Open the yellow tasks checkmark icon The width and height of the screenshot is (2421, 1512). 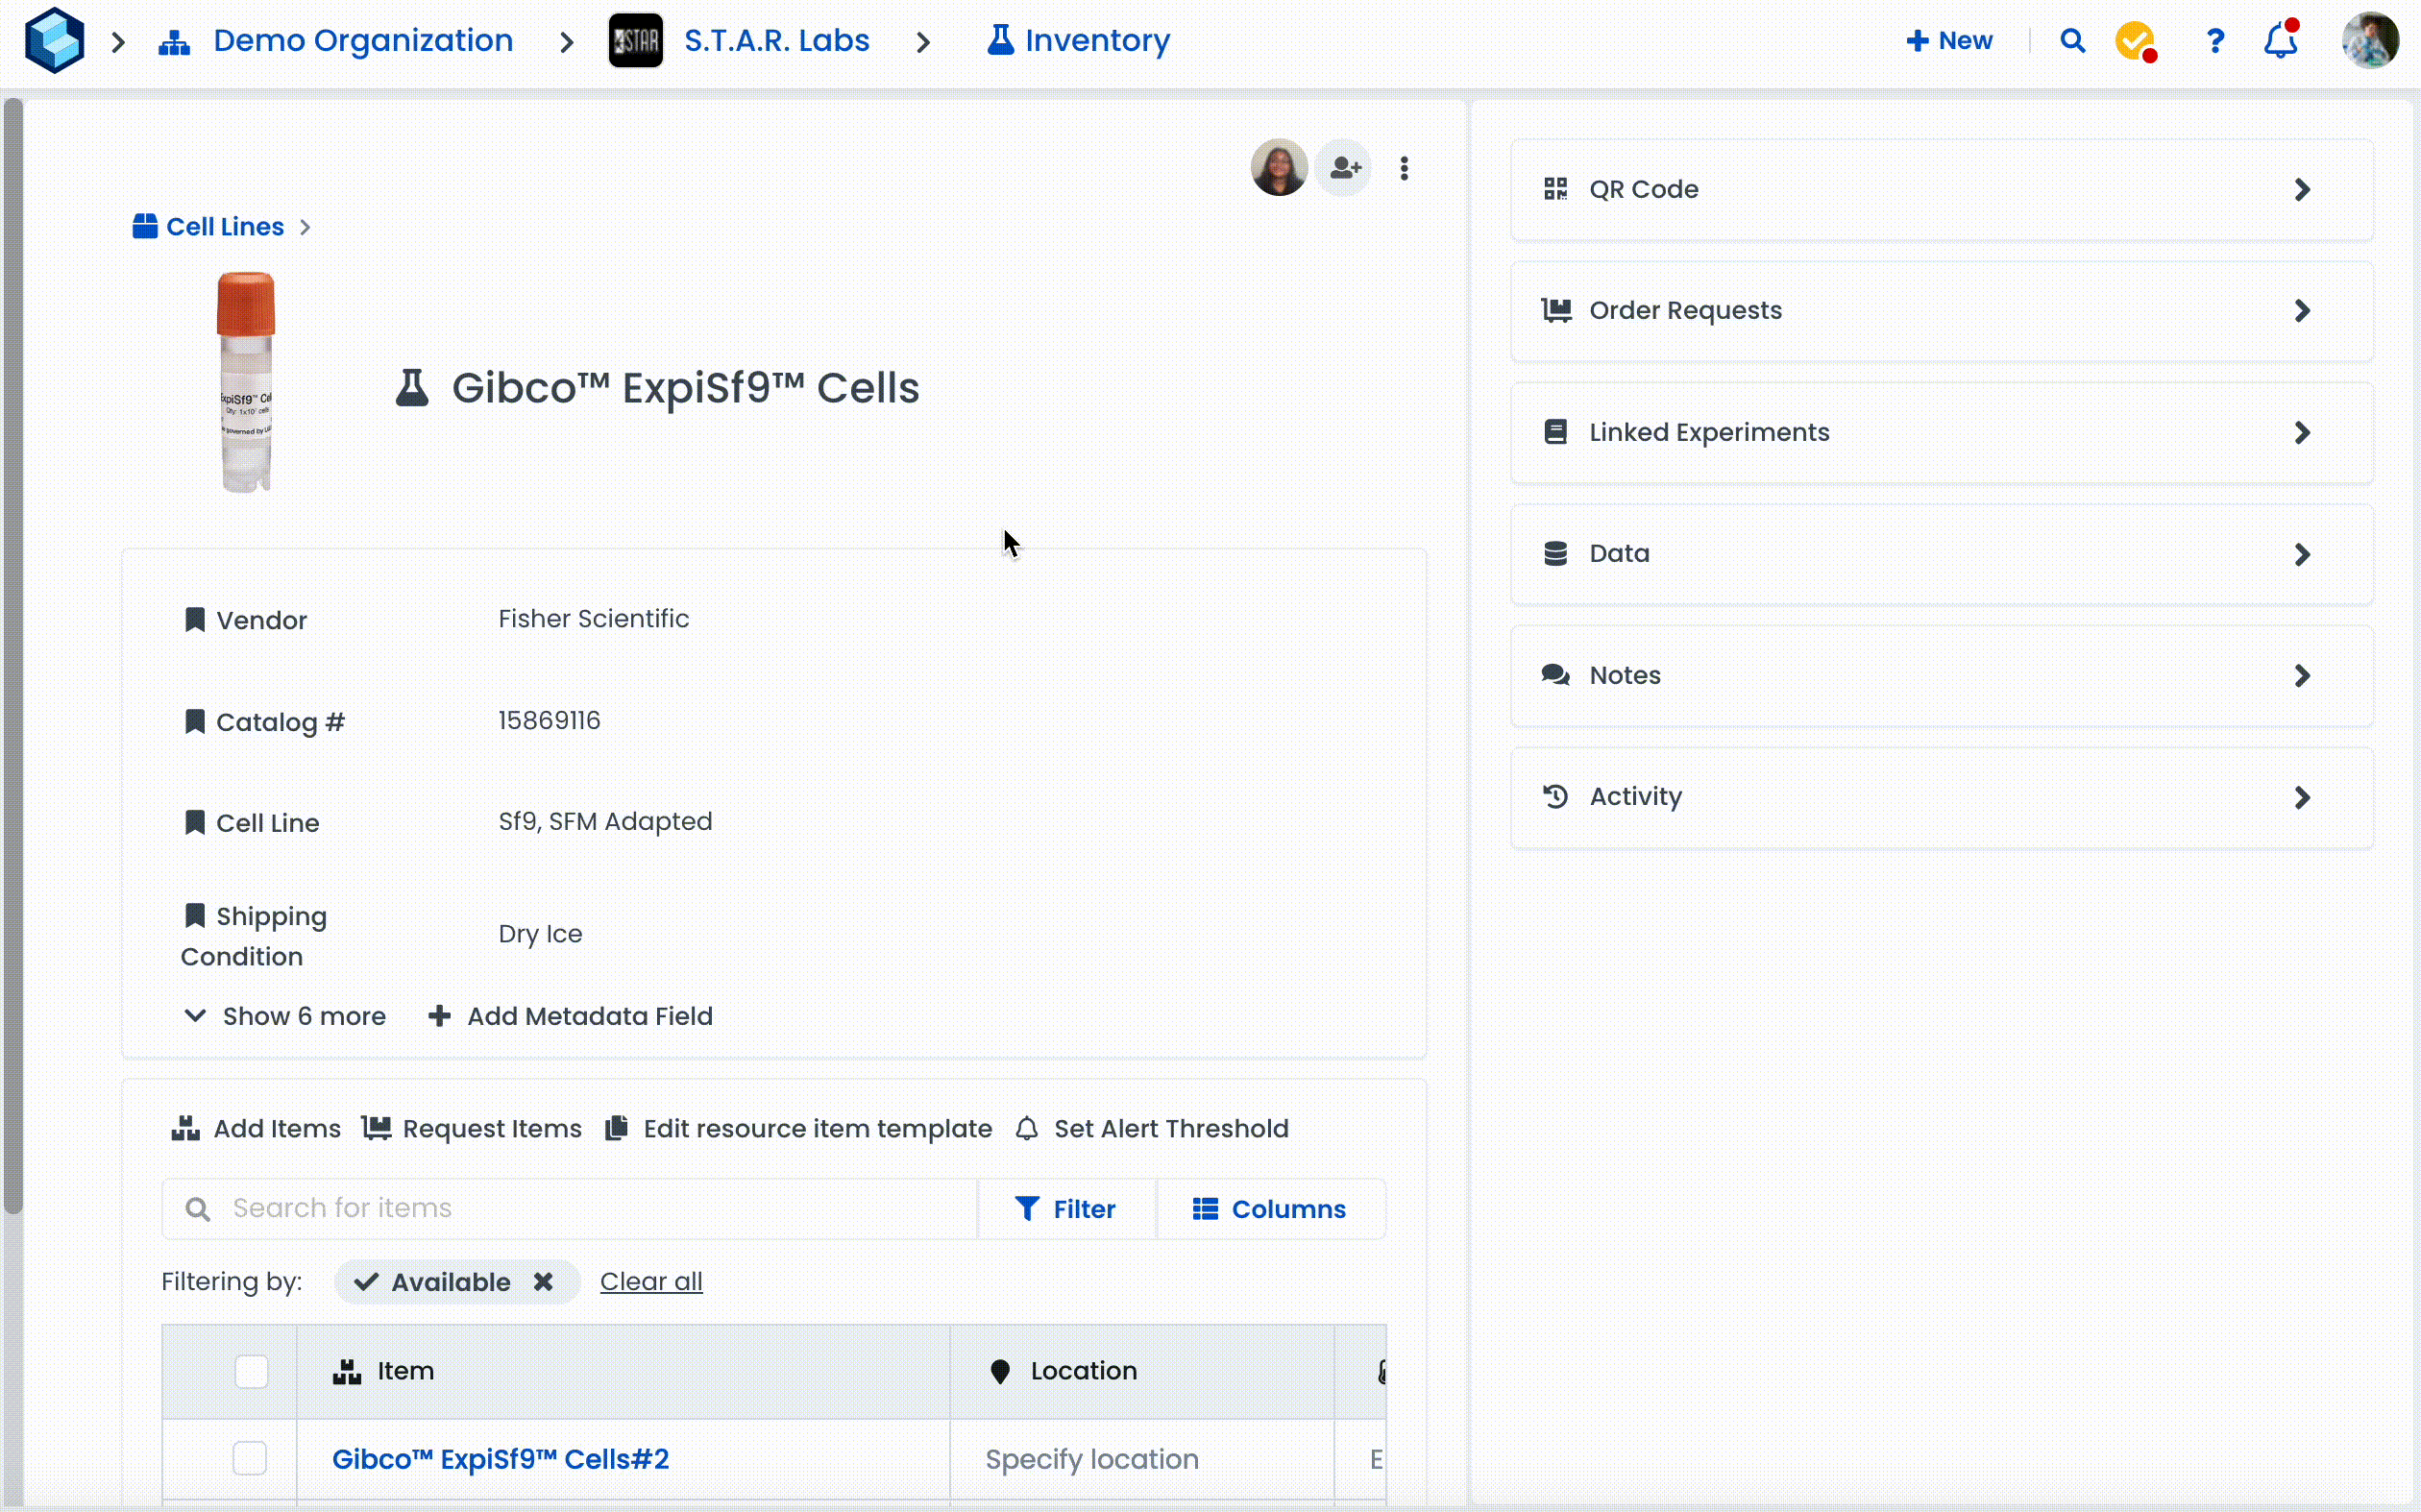2135,41
